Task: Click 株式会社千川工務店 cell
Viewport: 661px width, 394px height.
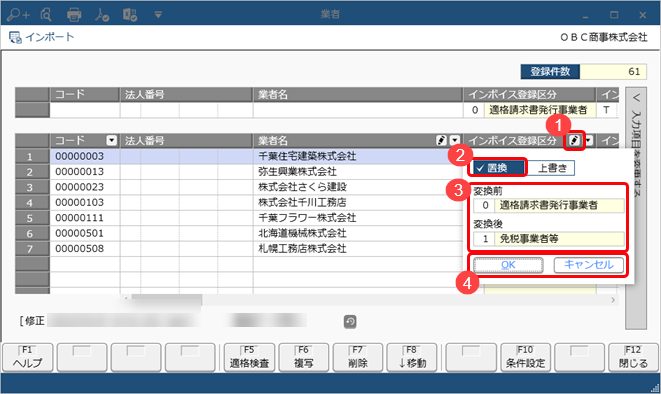Action: click(x=357, y=203)
